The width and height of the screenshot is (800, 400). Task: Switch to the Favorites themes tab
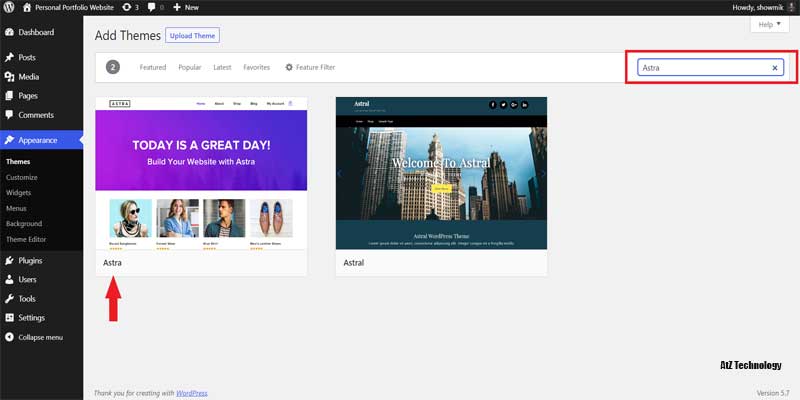(257, 67)
